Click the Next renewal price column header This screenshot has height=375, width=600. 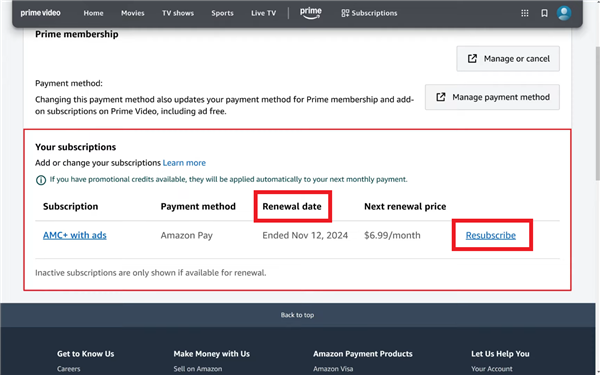405,206
